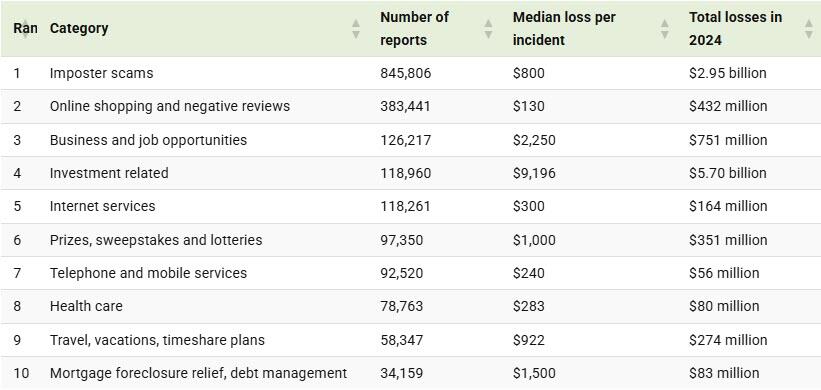Select the $5.70 billion total losses cell
This screenshot has width=821, height=390.
(x=728, y=173)
